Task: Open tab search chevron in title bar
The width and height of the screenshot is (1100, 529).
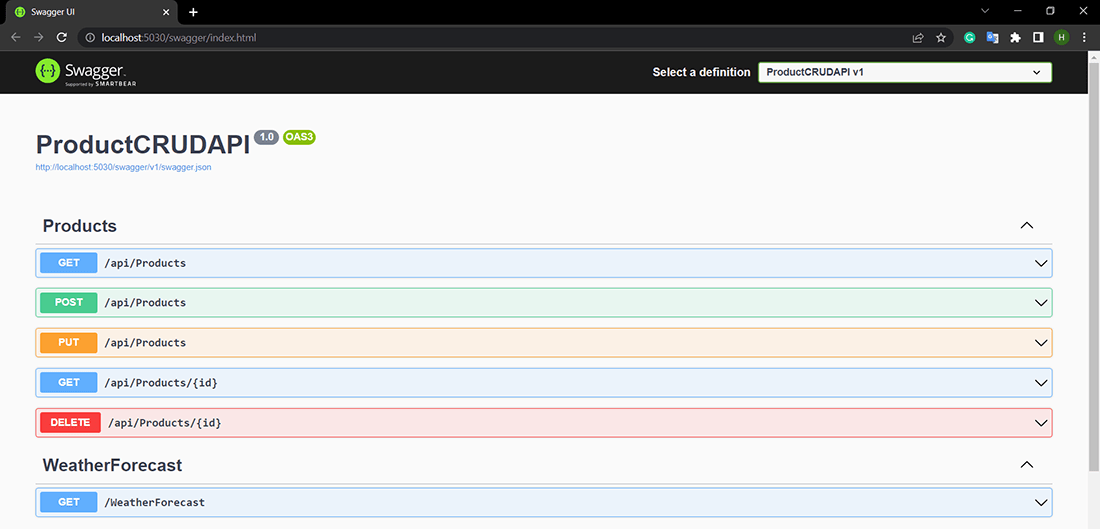Action: click(985, 11)
